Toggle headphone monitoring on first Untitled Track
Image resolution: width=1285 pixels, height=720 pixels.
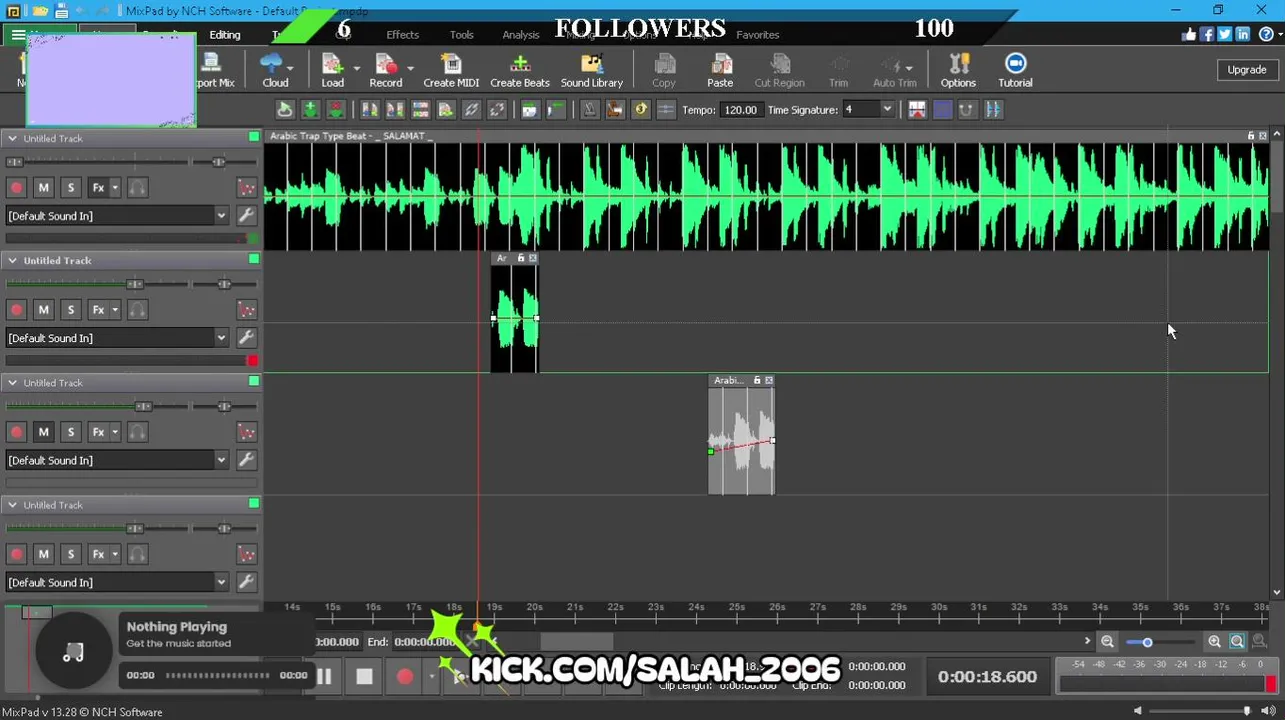click(x=138, y=188)
